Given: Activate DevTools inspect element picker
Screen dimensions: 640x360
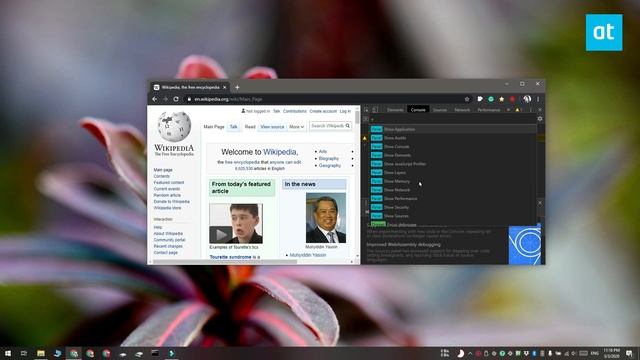Looking at the screenshot, I should pos(367,110).
